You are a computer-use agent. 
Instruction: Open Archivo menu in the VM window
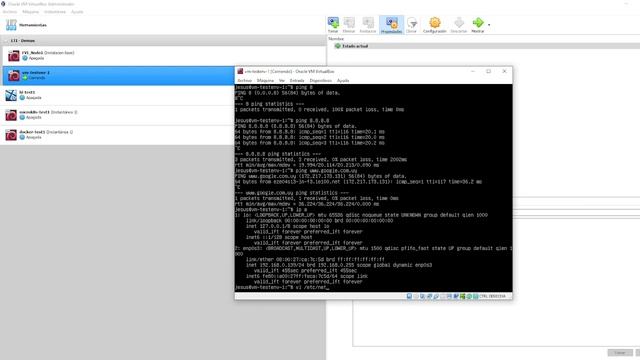pyautogui.click(x=244, y=81)
